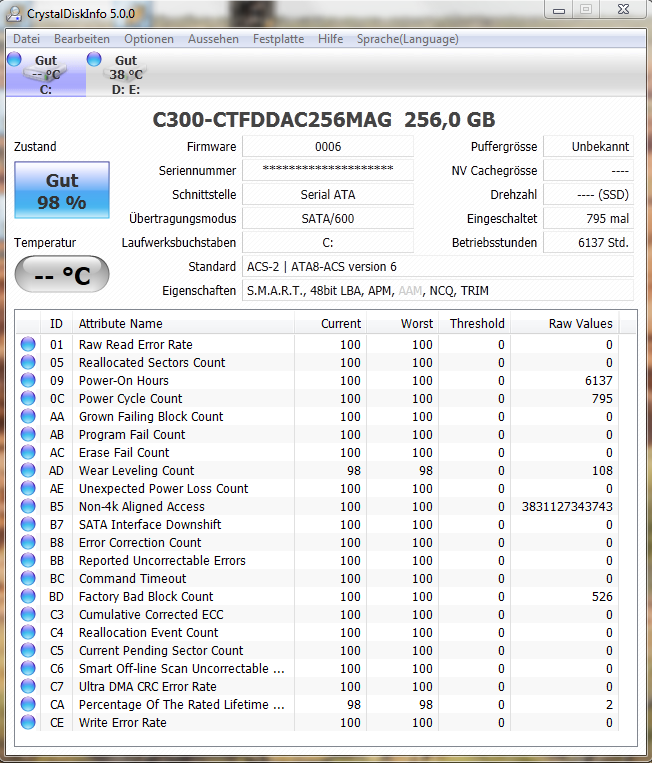The width and height of the screenshot is (652, 763).
Task: Select the Power-On Hours attribute name
Action: [x=124, y=381]
